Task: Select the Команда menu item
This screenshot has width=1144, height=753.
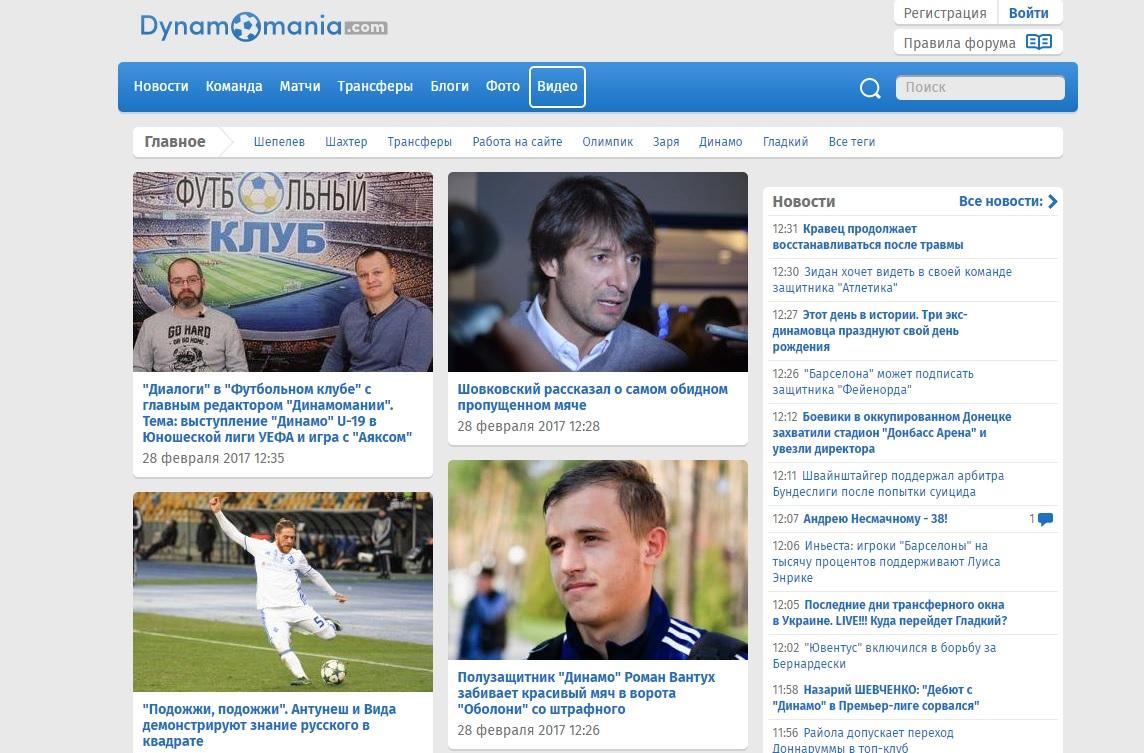Action: click(234, 87)
